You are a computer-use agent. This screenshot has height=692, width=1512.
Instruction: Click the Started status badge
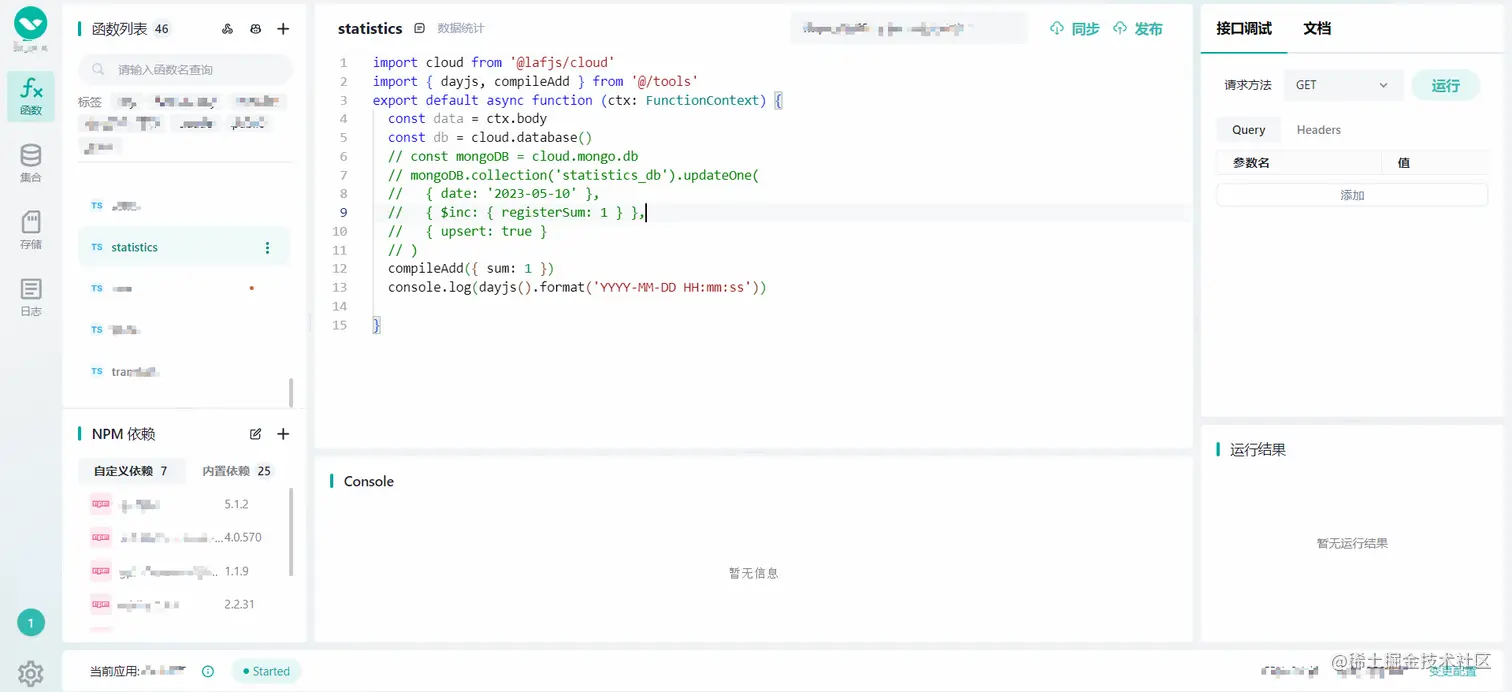(266, 672)
